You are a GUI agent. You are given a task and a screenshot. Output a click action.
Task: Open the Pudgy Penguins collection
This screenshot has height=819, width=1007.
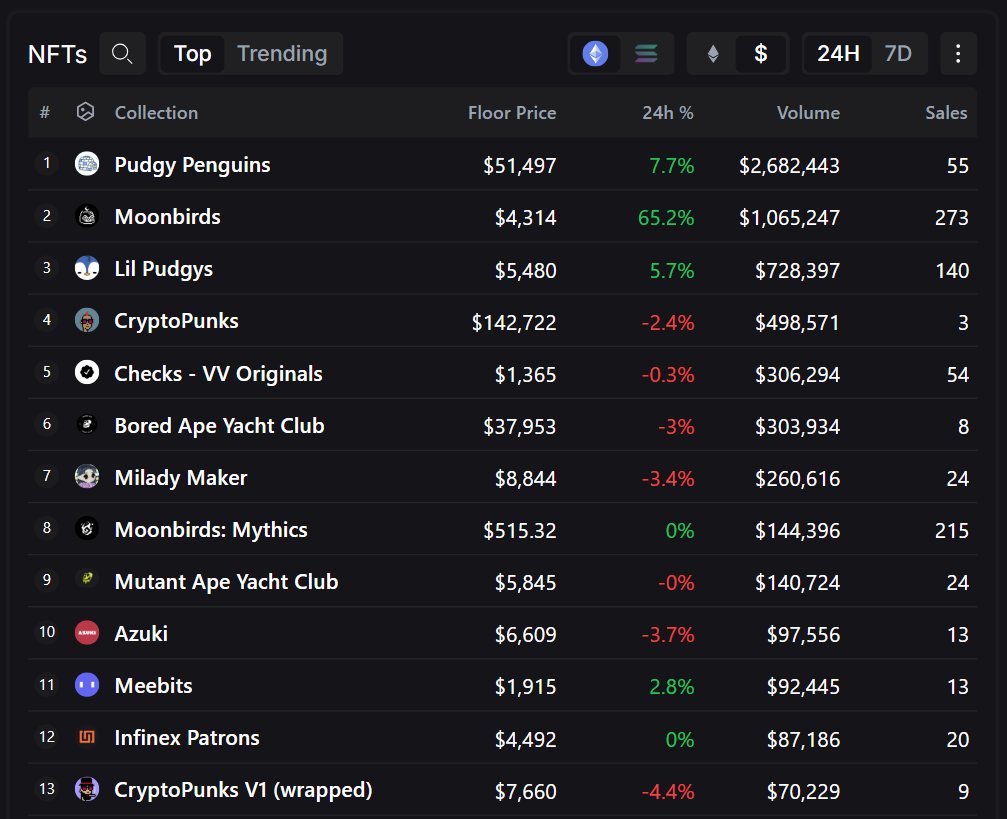click(192, 165)
